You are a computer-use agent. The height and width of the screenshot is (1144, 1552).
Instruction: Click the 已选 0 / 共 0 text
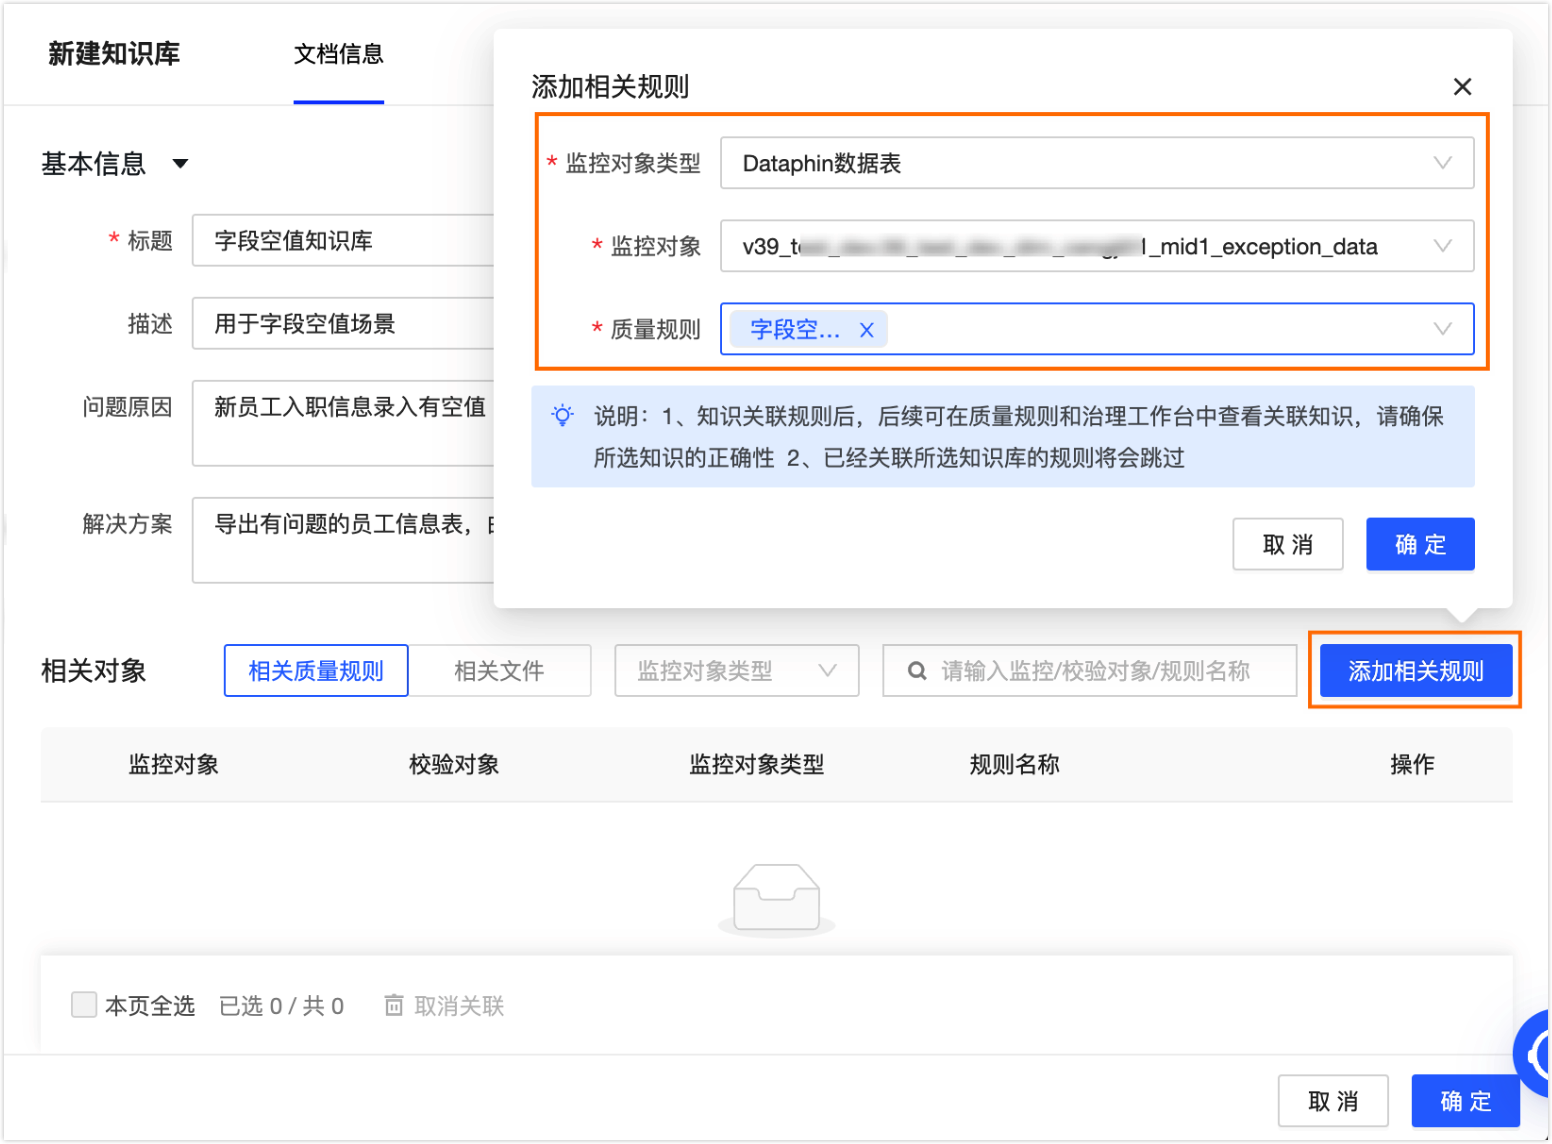(281, 1006)
